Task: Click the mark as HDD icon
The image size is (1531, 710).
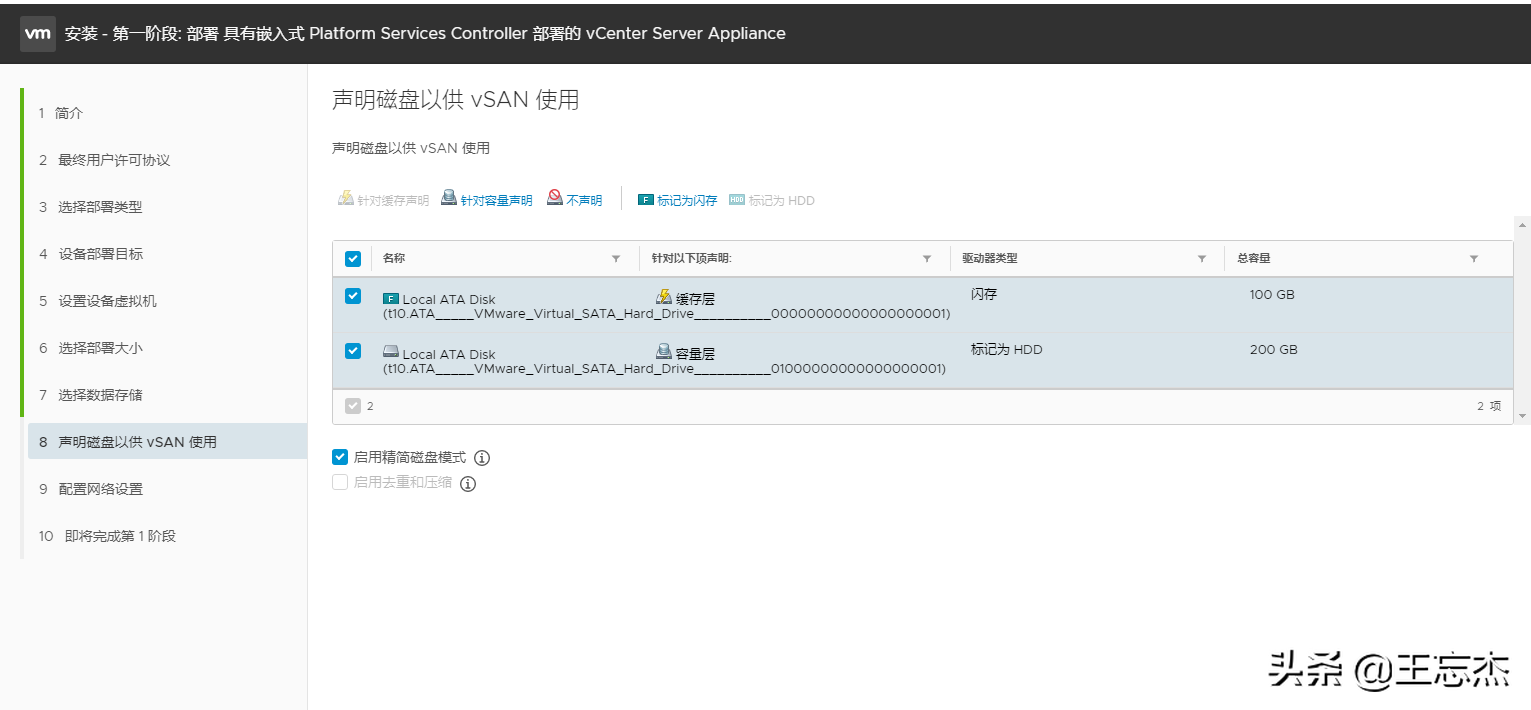Action: pos(737,200)
